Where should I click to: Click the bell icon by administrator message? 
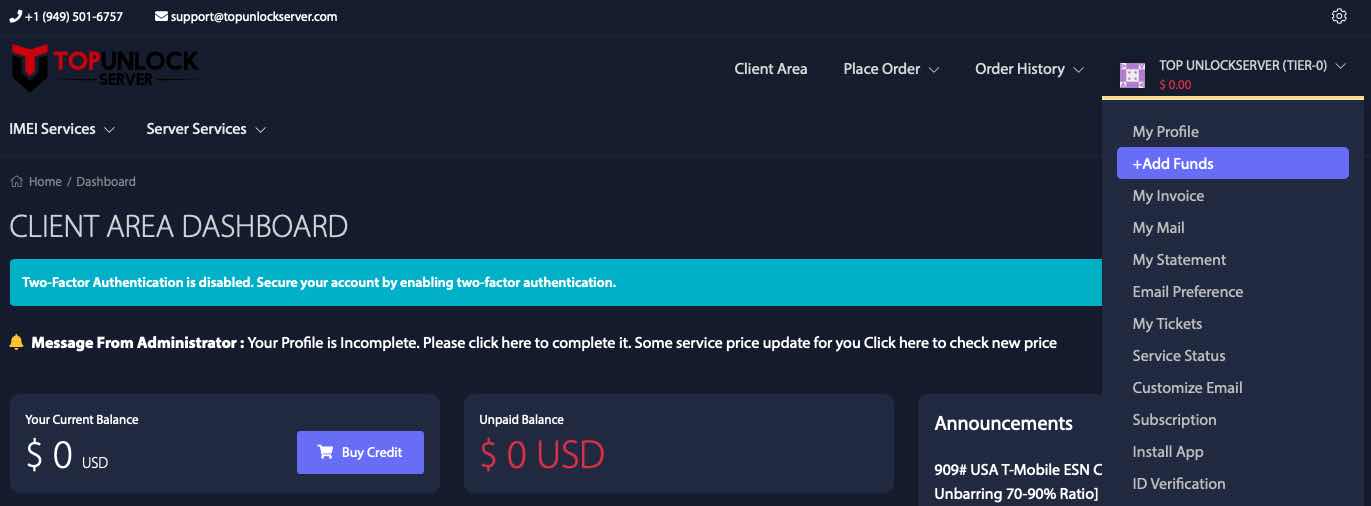pos(16,342)
